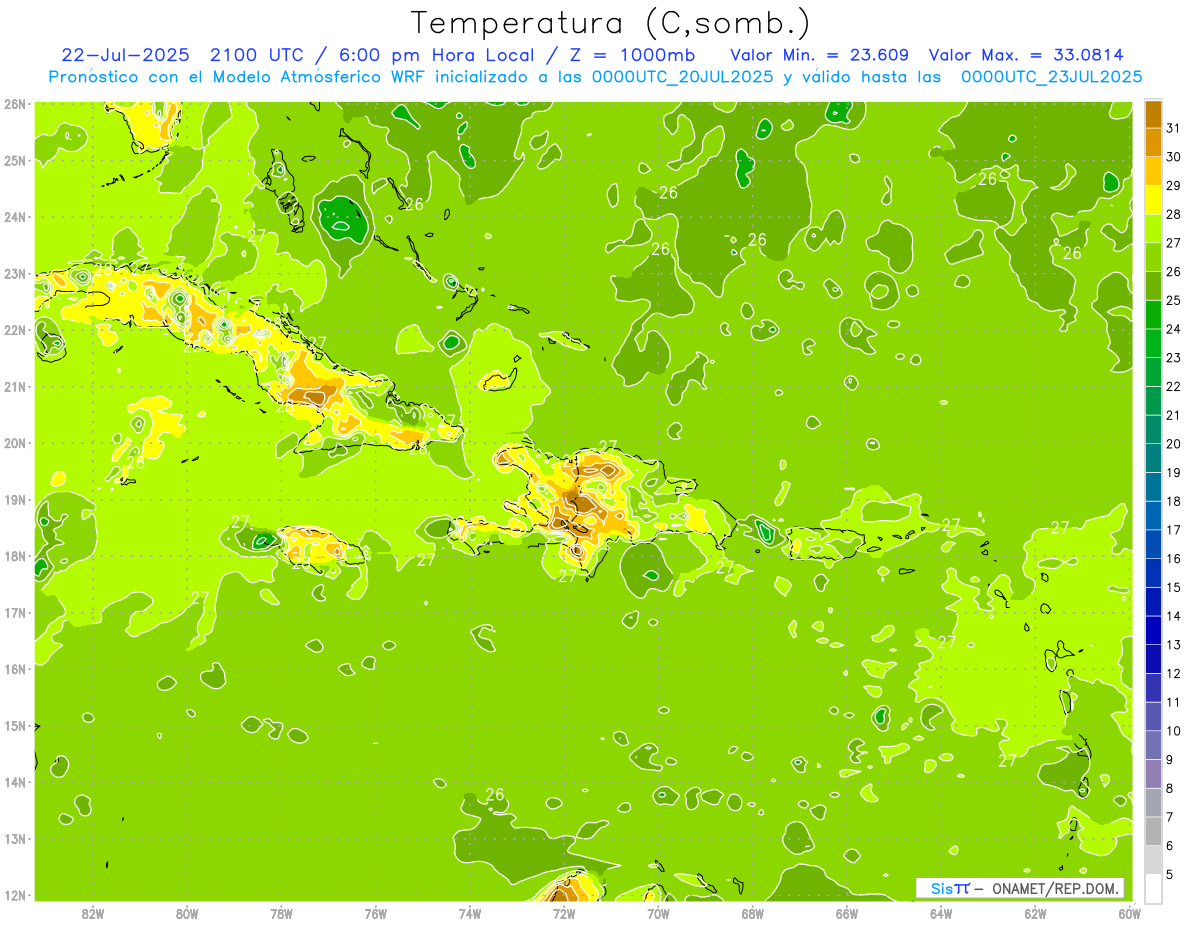Click the '70W' longitude axis label

(x=658, y=913)
